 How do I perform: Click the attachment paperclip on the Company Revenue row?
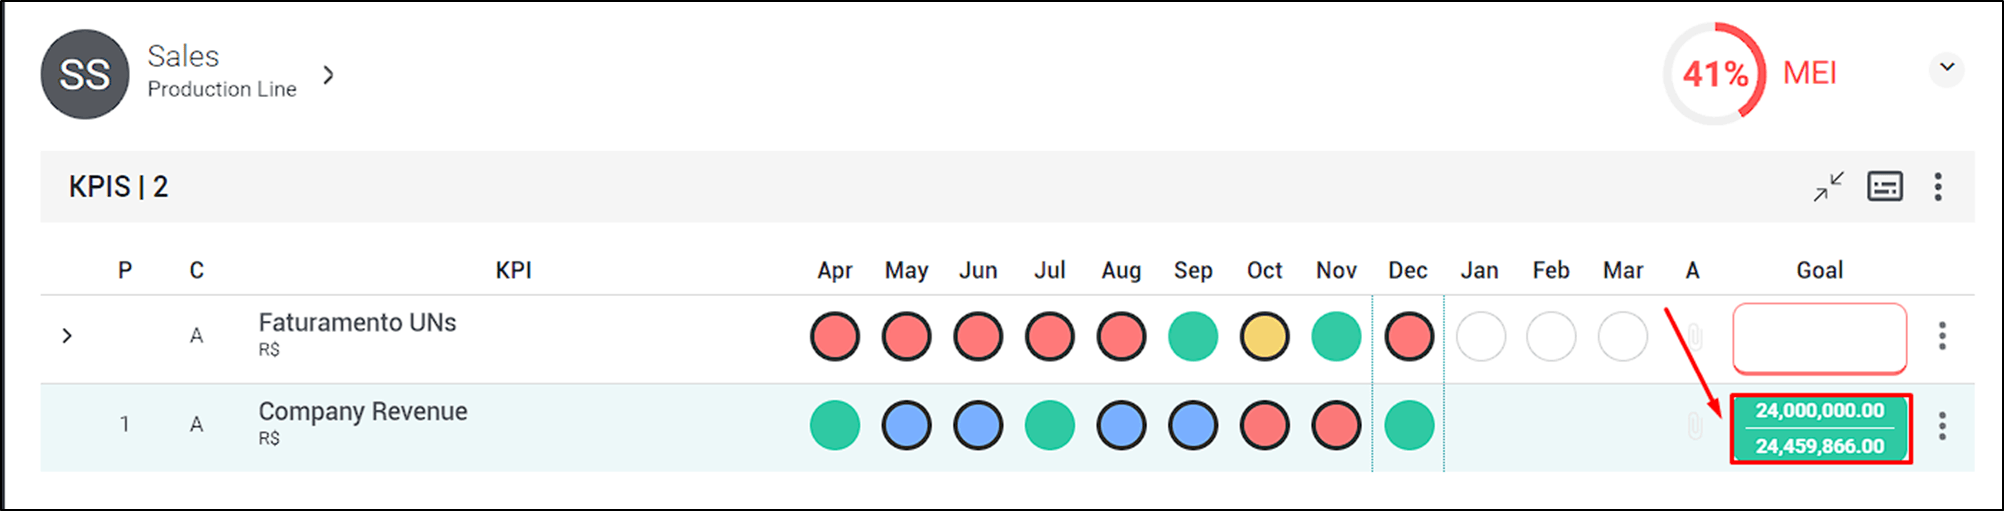coord(1694,426)
